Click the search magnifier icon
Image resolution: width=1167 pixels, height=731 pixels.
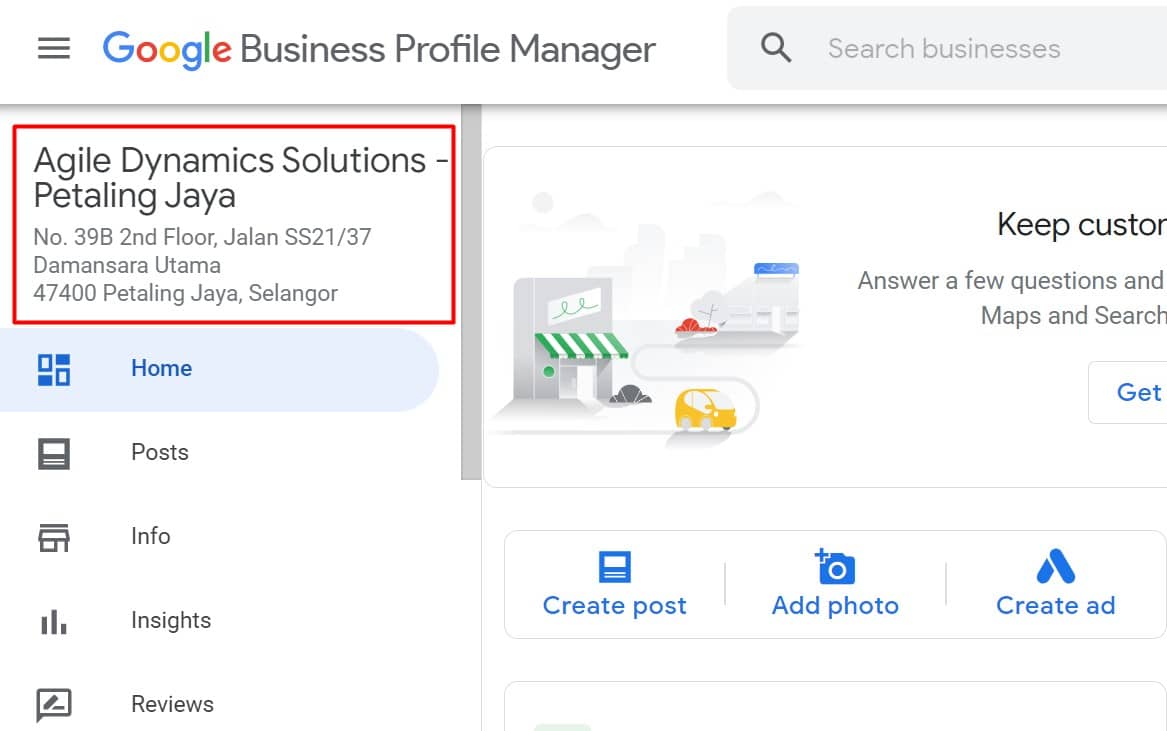[x=776, y=48]
